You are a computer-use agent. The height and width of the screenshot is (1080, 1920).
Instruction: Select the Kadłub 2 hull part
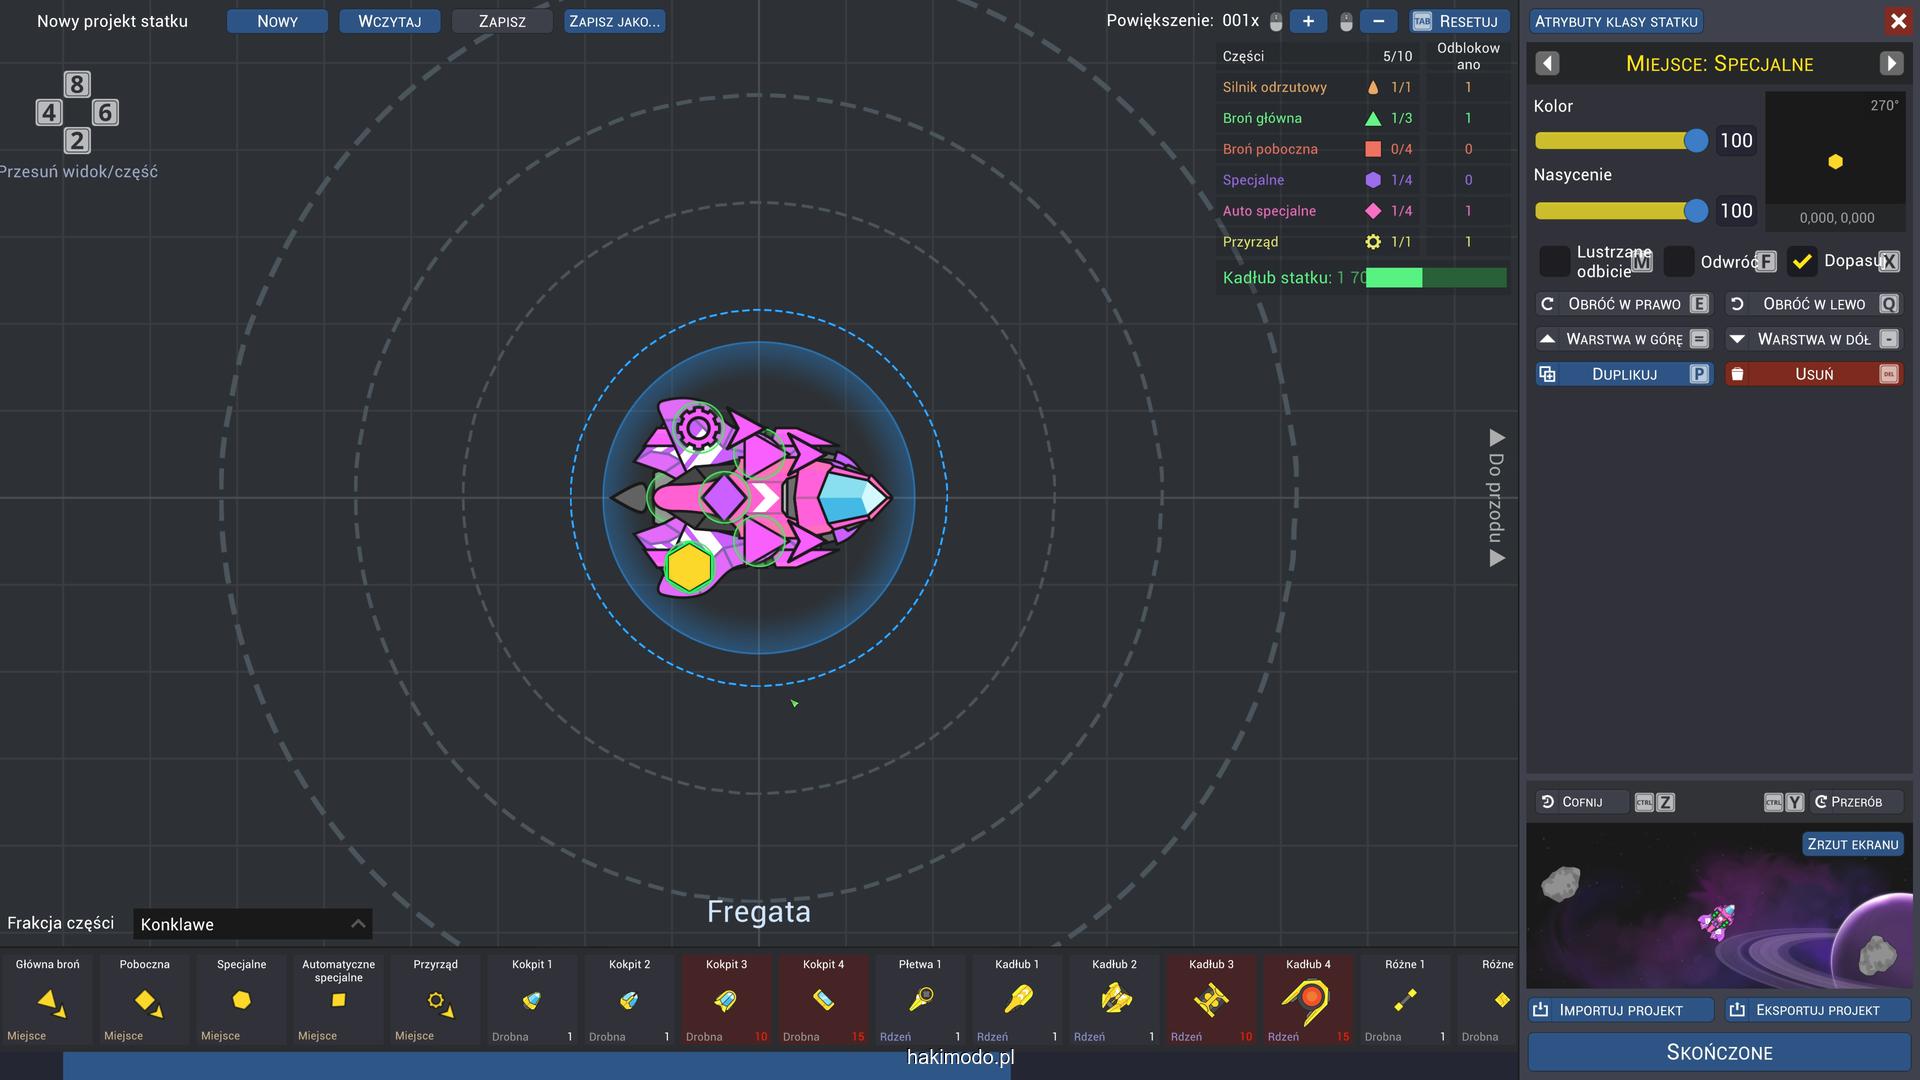click(x=1114, y=1000)
